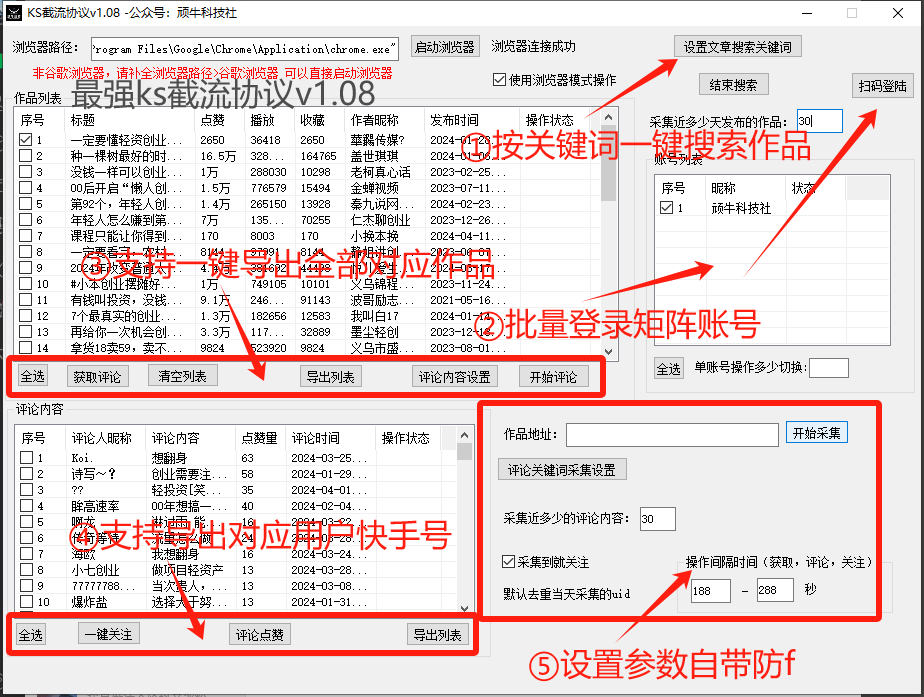Click the KS app icon in title bar

(15, 13)
